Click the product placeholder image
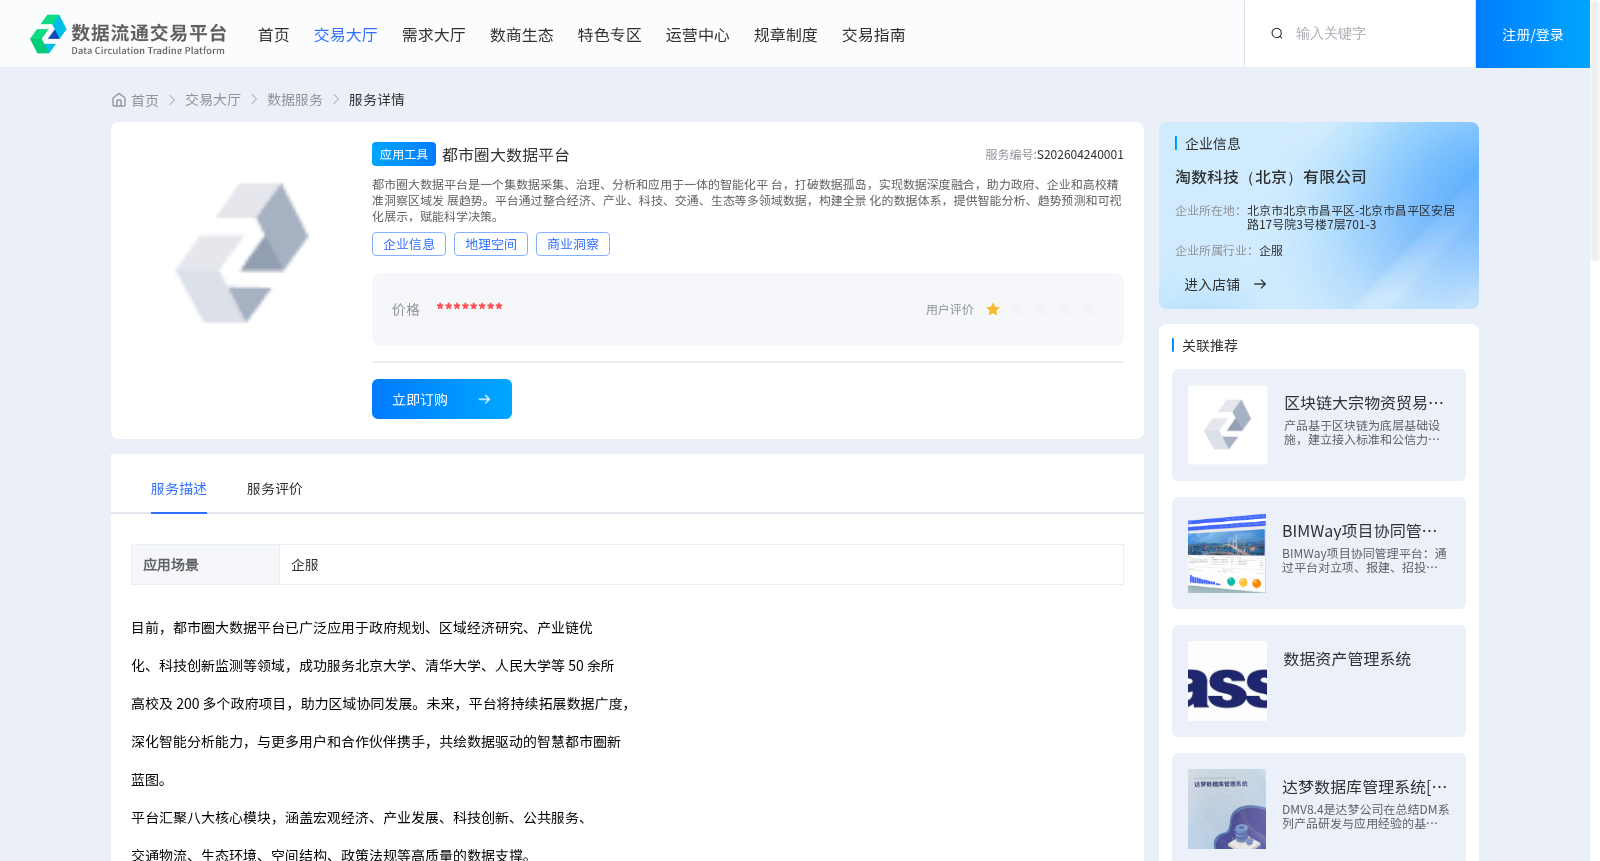This screenshot has height=861, width=1600. click(x=242, y=253)
